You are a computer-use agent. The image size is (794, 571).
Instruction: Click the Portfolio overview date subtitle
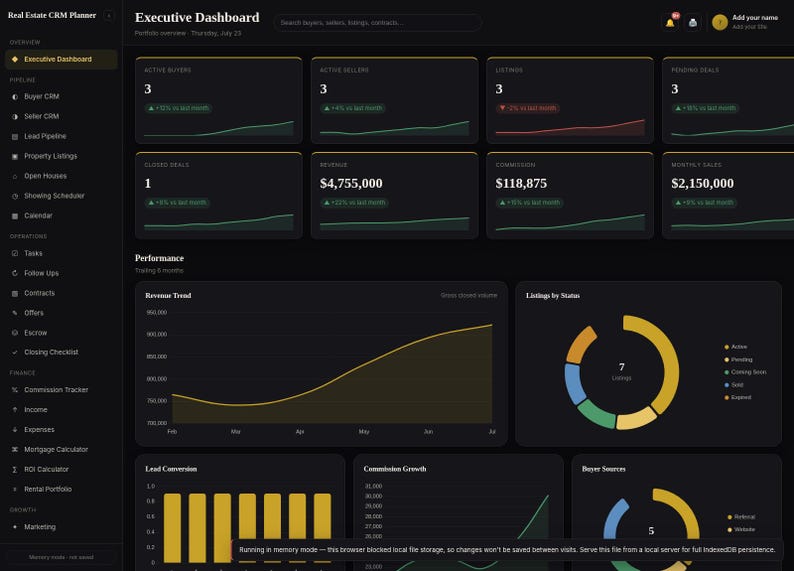click(x=188, y=33)
